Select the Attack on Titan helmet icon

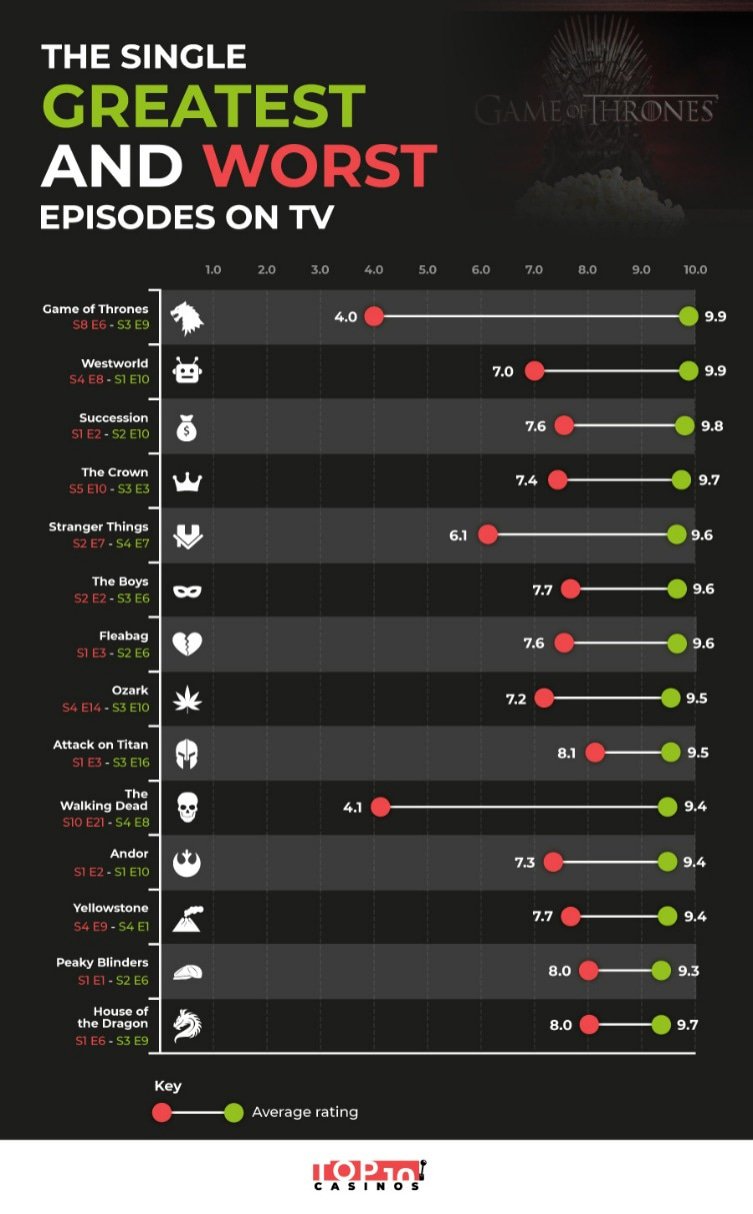click(x=187, y=754)
